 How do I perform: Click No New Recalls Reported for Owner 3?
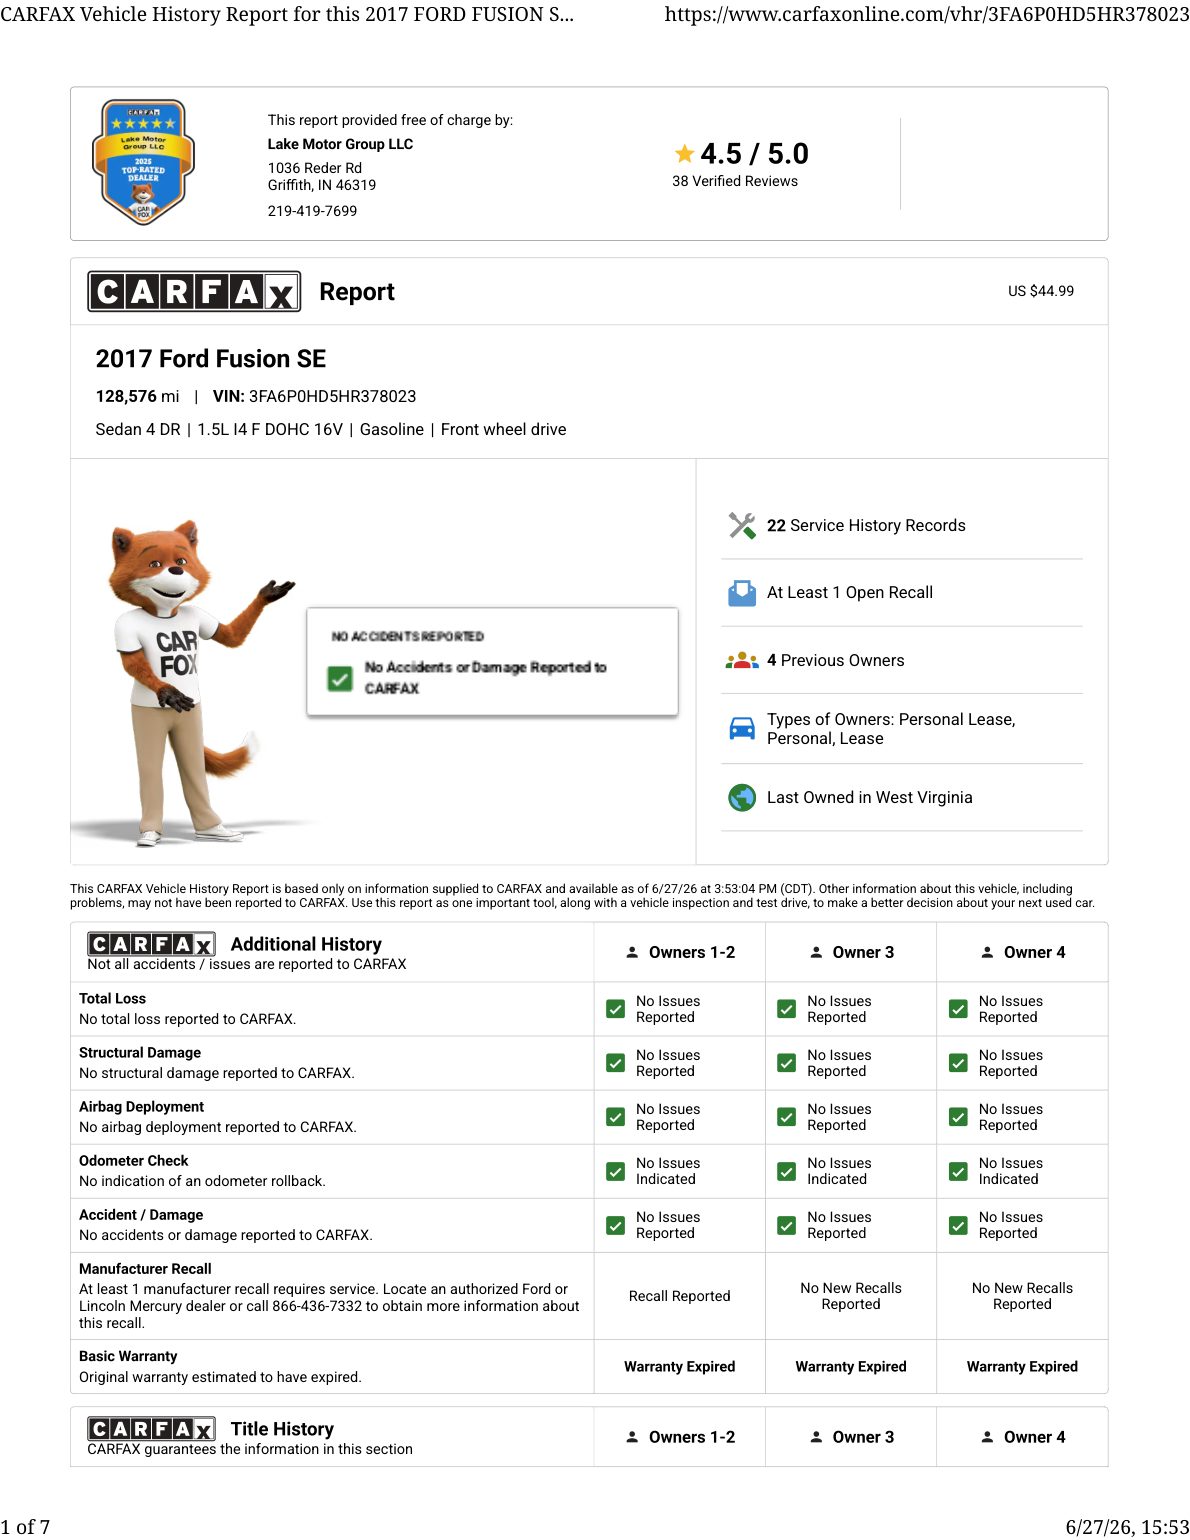pyautogui.click(x=851, y=1296)
